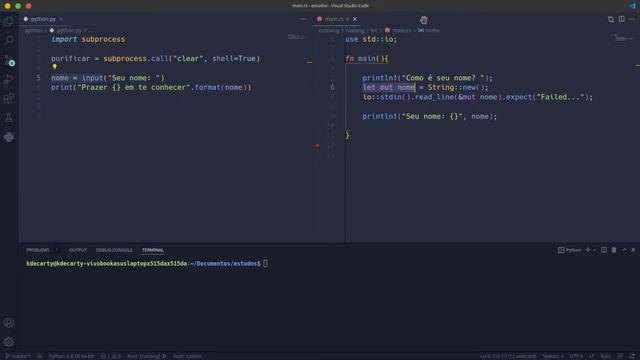Viewport: 640px width, 360px height.
Task: Open notifications bell in status bar
Action: (632, 356)
